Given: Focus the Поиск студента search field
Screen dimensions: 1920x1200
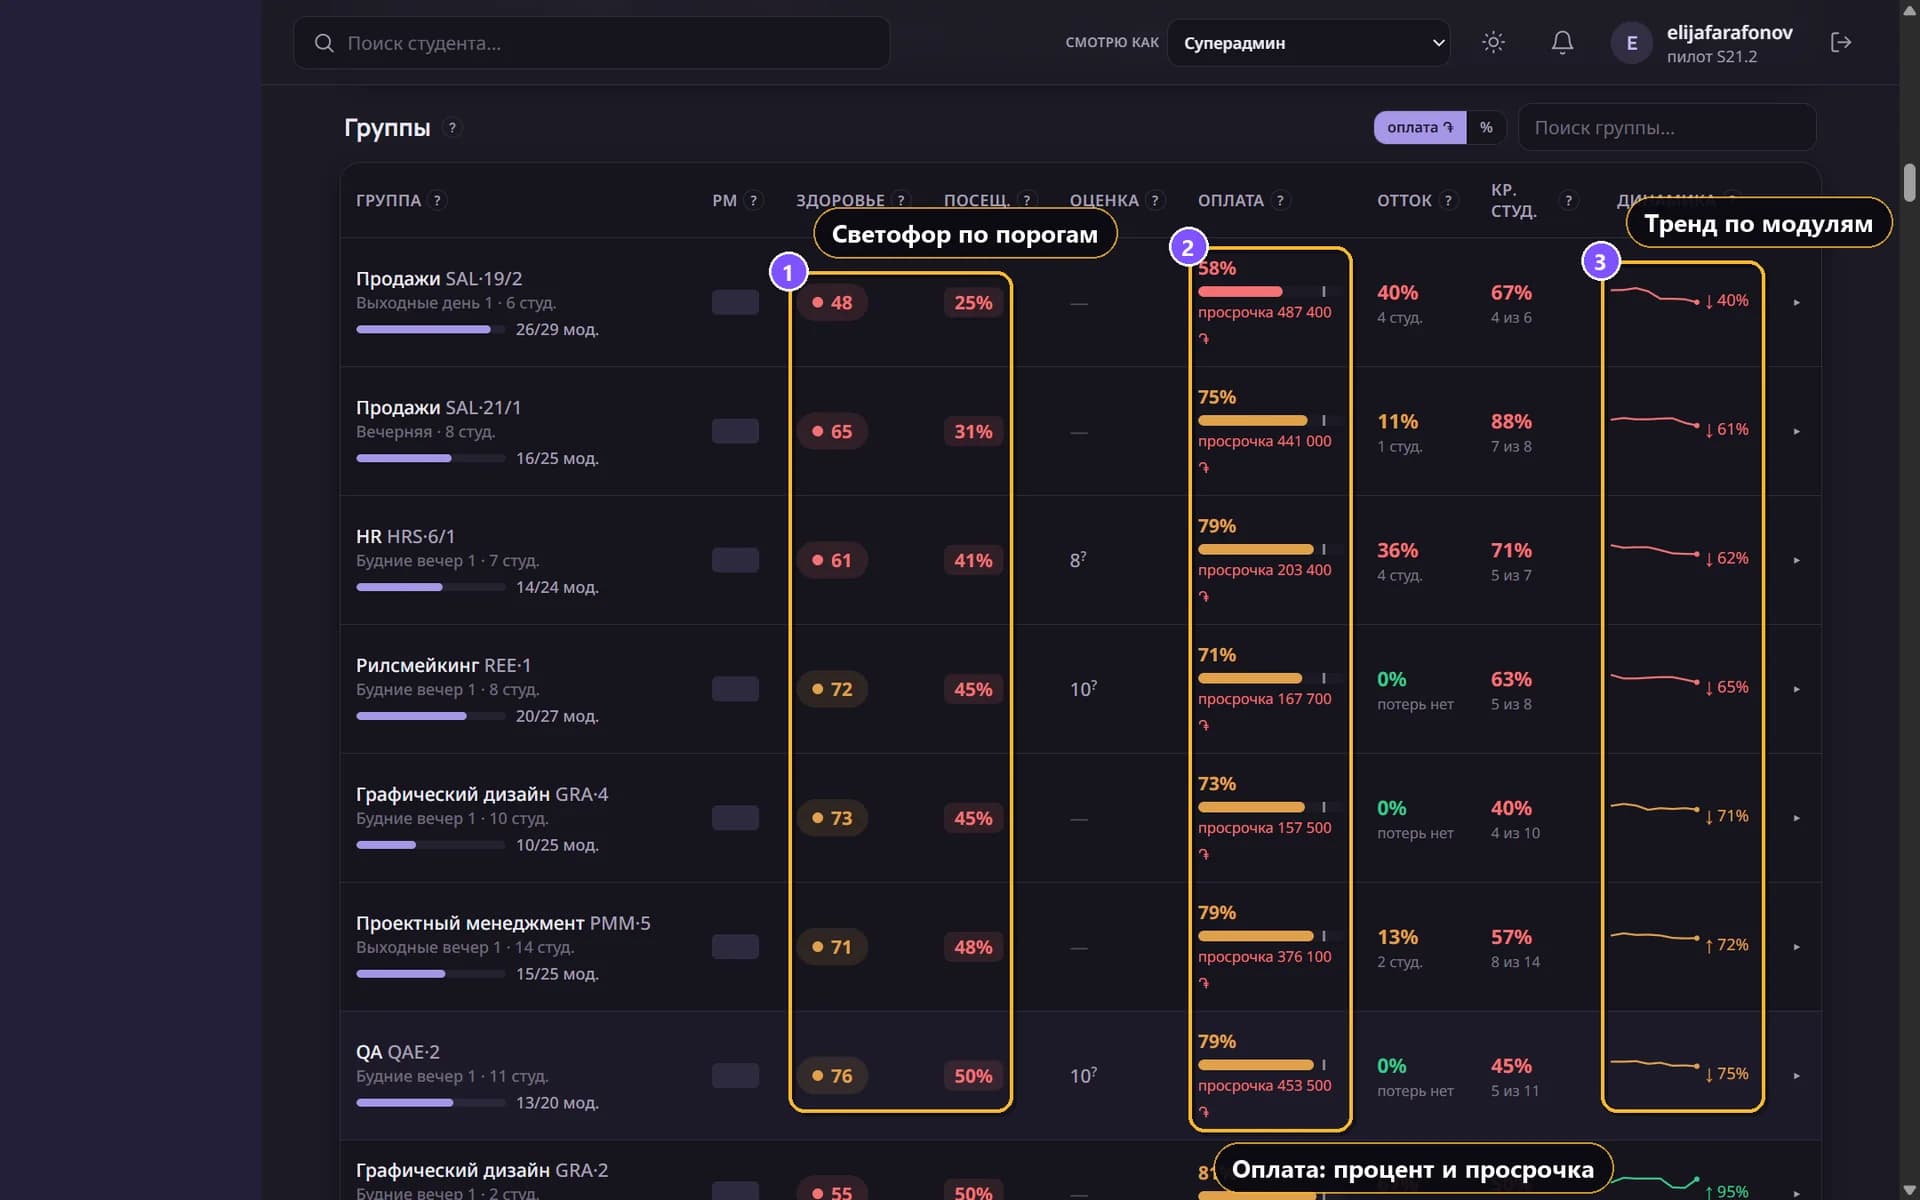Looking at the screenshot, I should tap(591, 43).
